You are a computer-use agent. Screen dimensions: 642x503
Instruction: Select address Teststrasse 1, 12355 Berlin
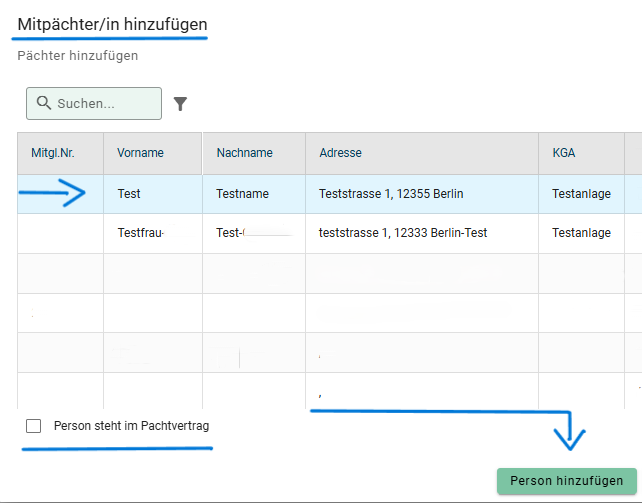391,194
